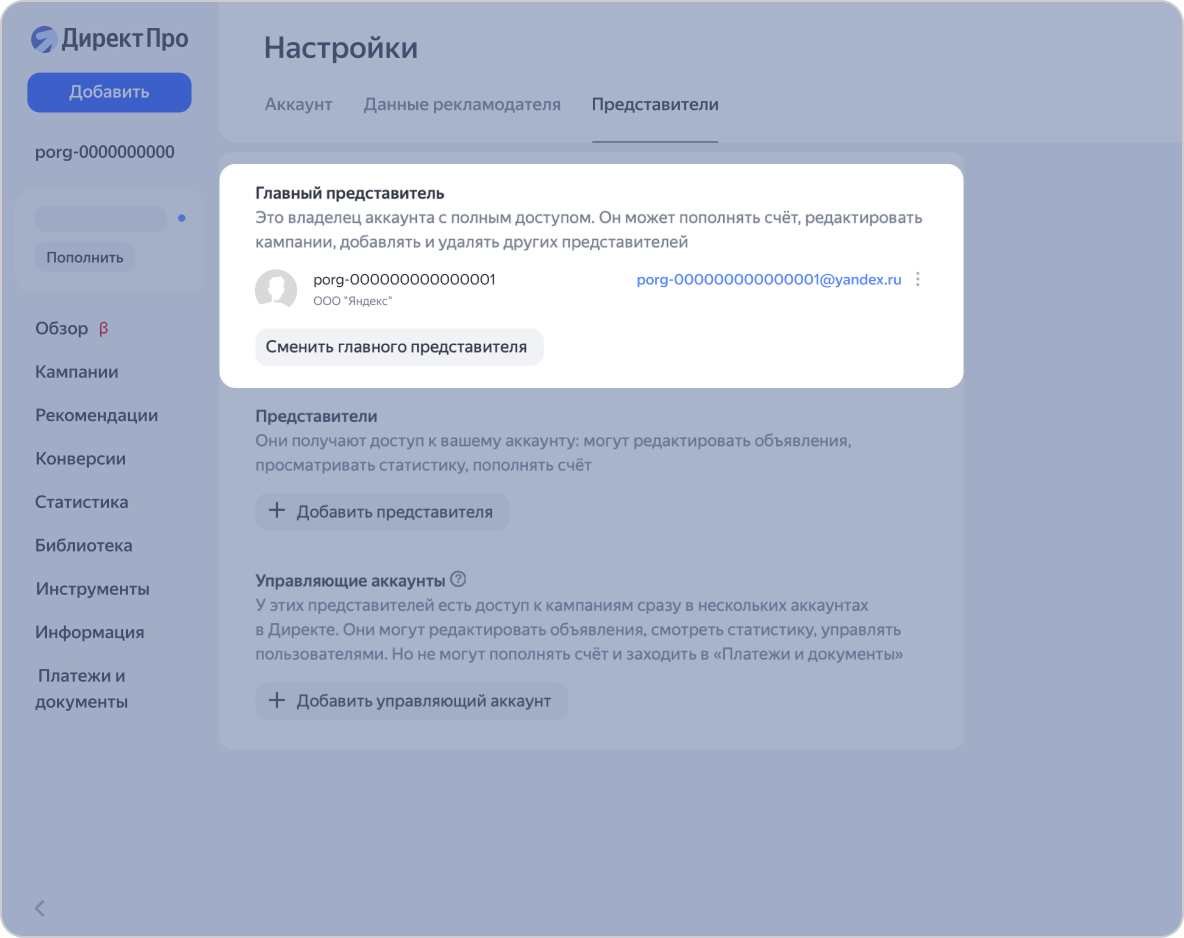
Task: Collapse the sidebar with the left chevron
Action: coord(40,908)
